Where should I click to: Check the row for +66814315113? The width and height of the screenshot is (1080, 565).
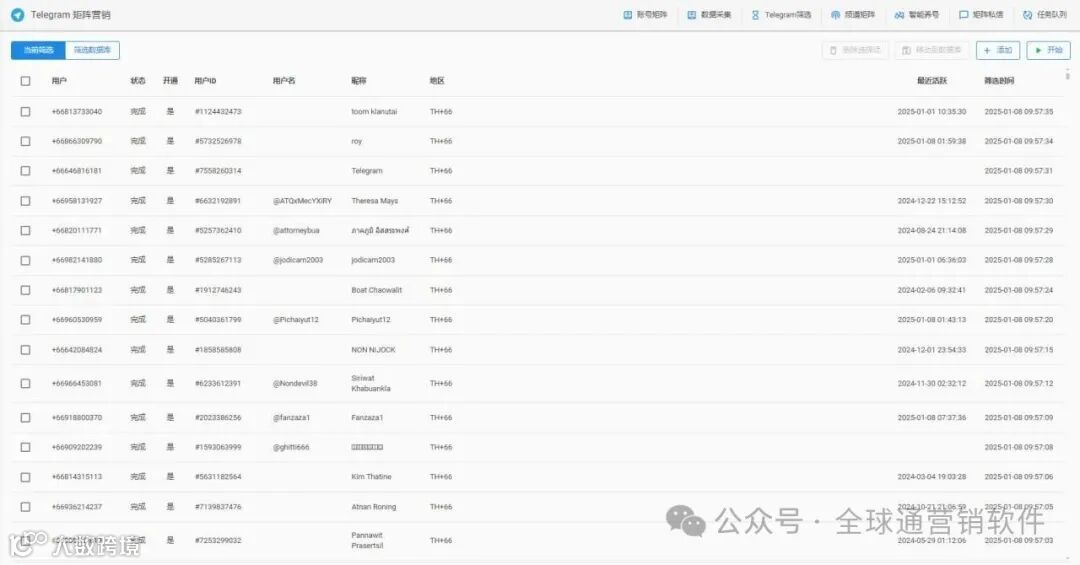pos(25,477)
